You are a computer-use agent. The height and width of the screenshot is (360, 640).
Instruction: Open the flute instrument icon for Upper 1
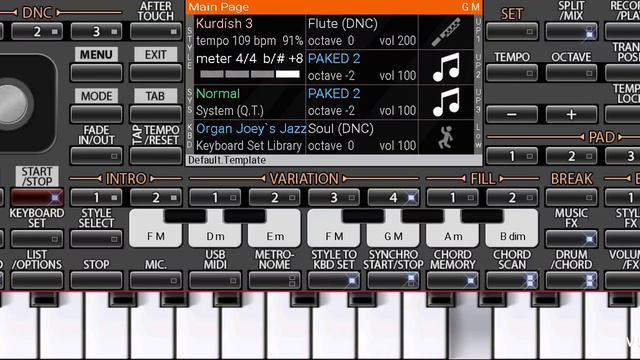pyautogui.click(x=446, y=32)
